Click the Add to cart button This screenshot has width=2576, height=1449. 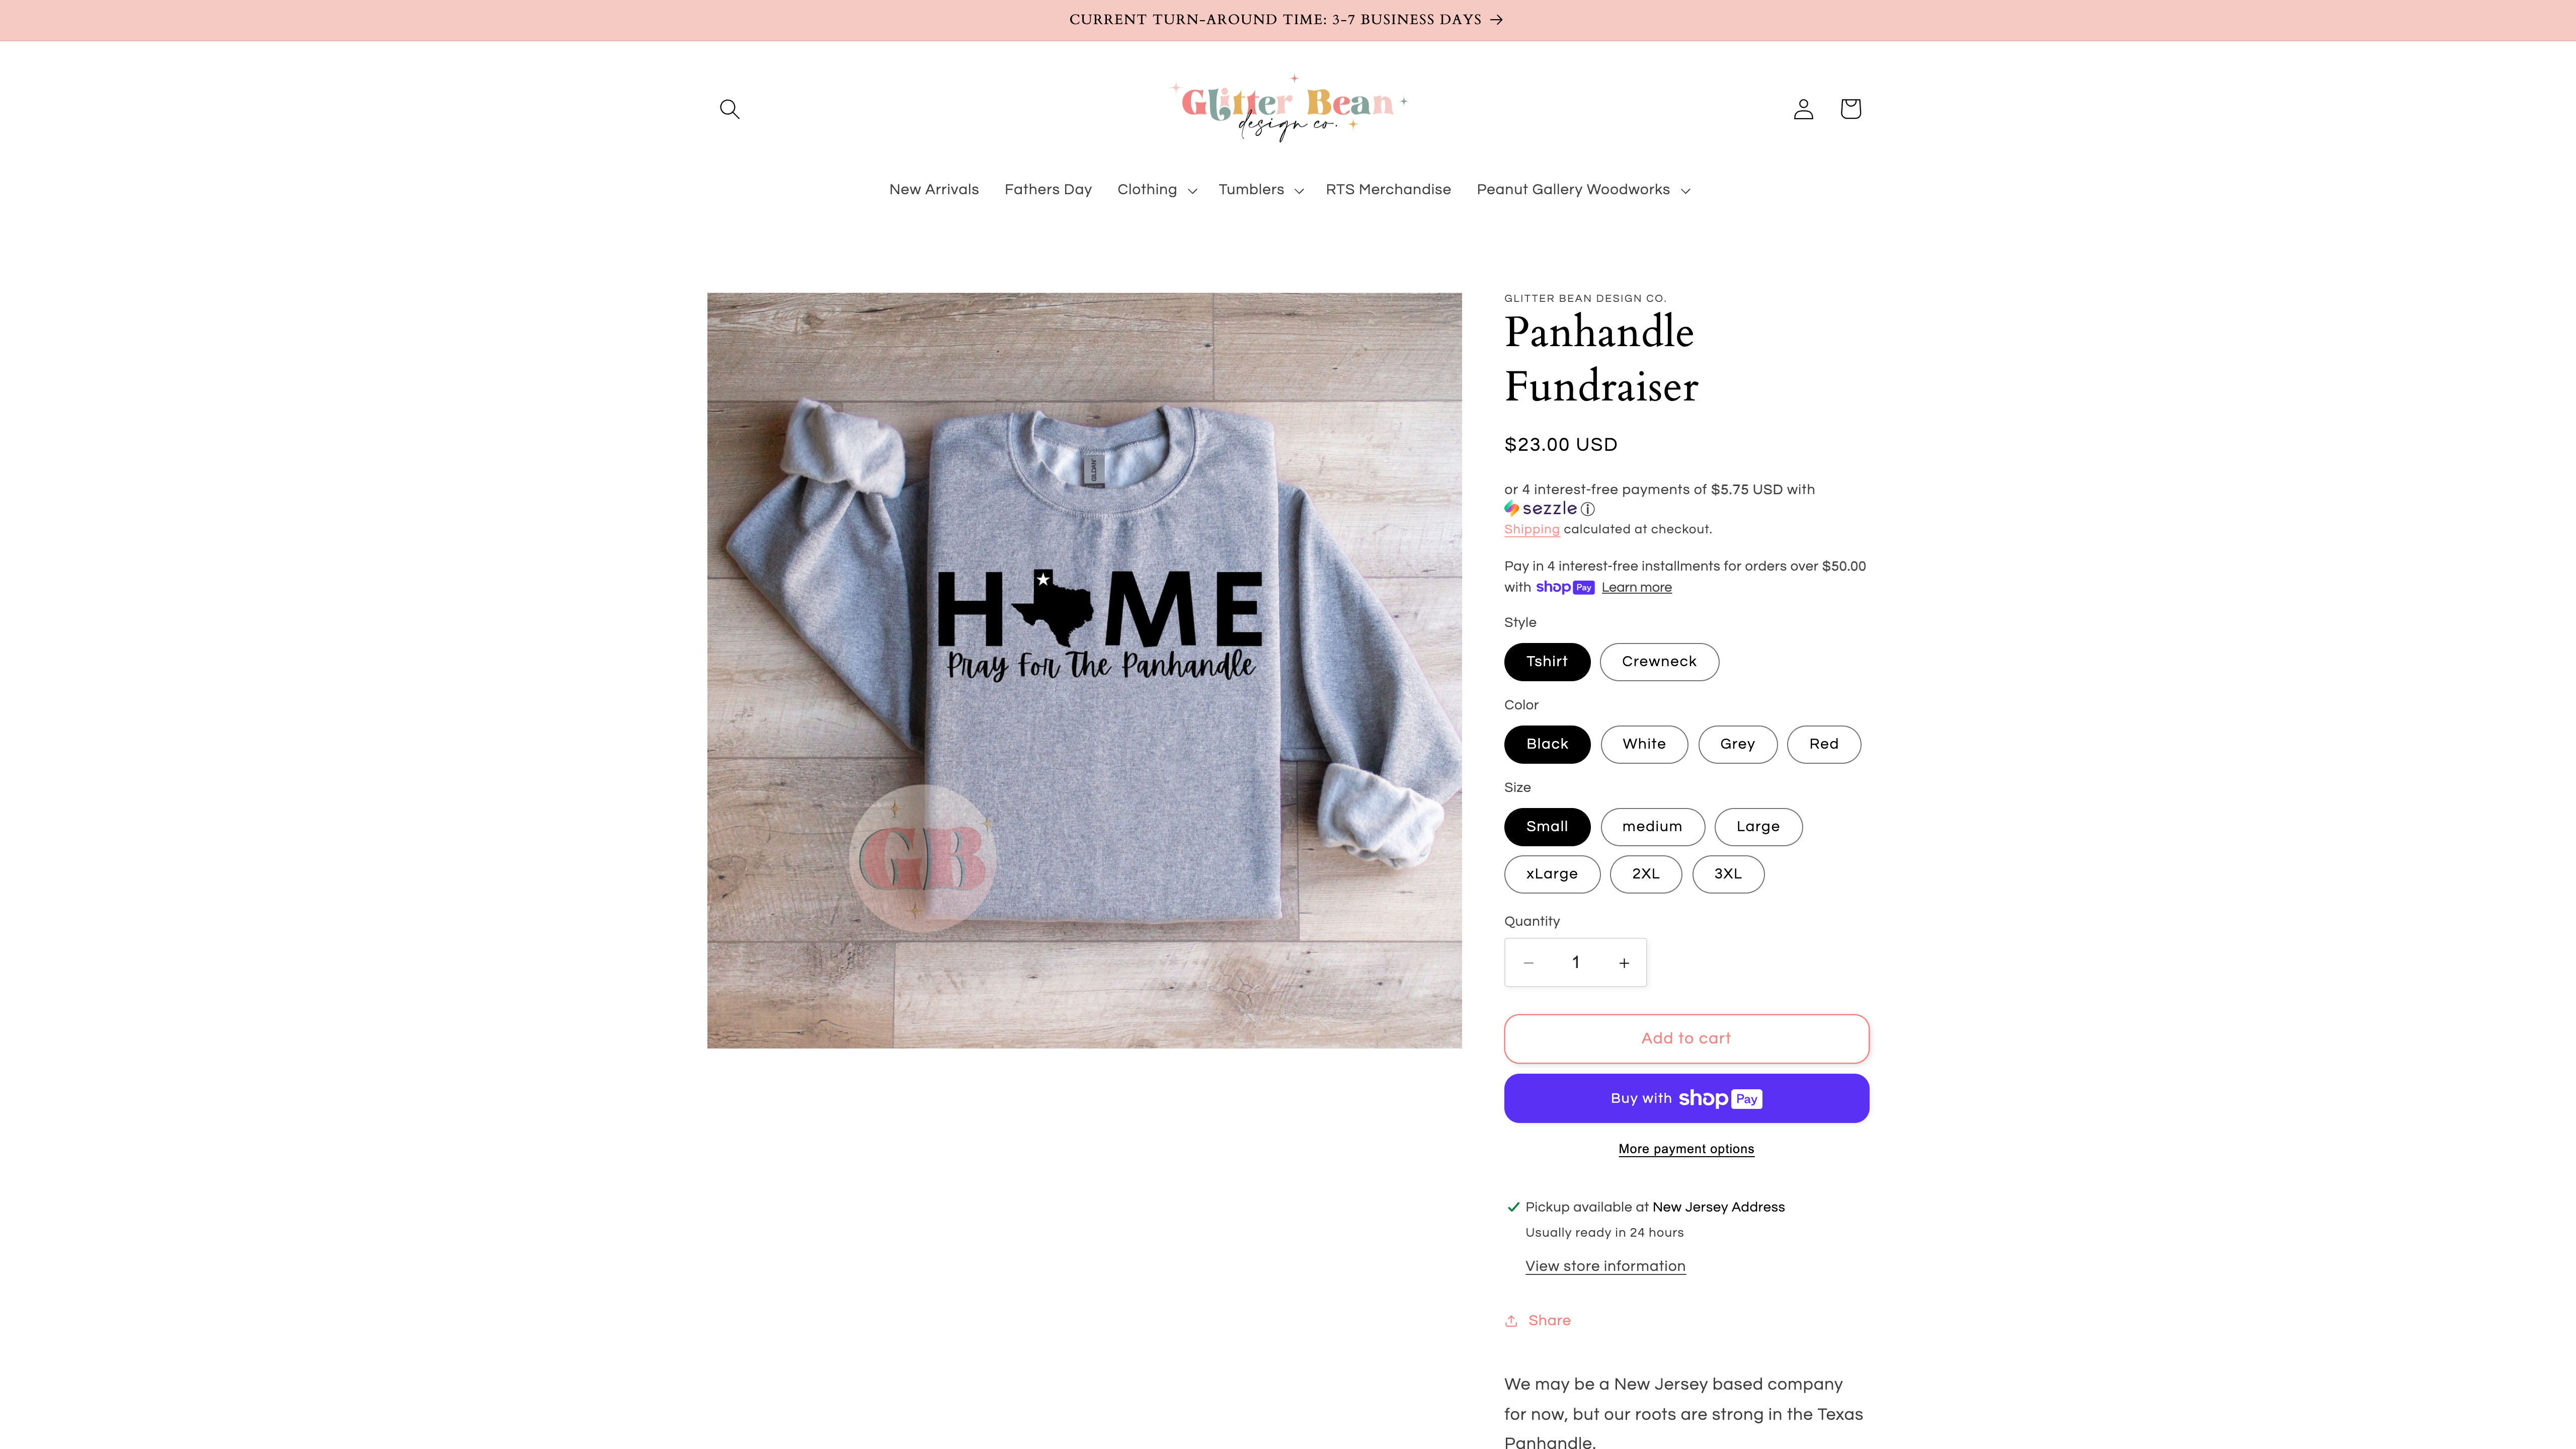pyautogui.click(x=1686, y=1038)
